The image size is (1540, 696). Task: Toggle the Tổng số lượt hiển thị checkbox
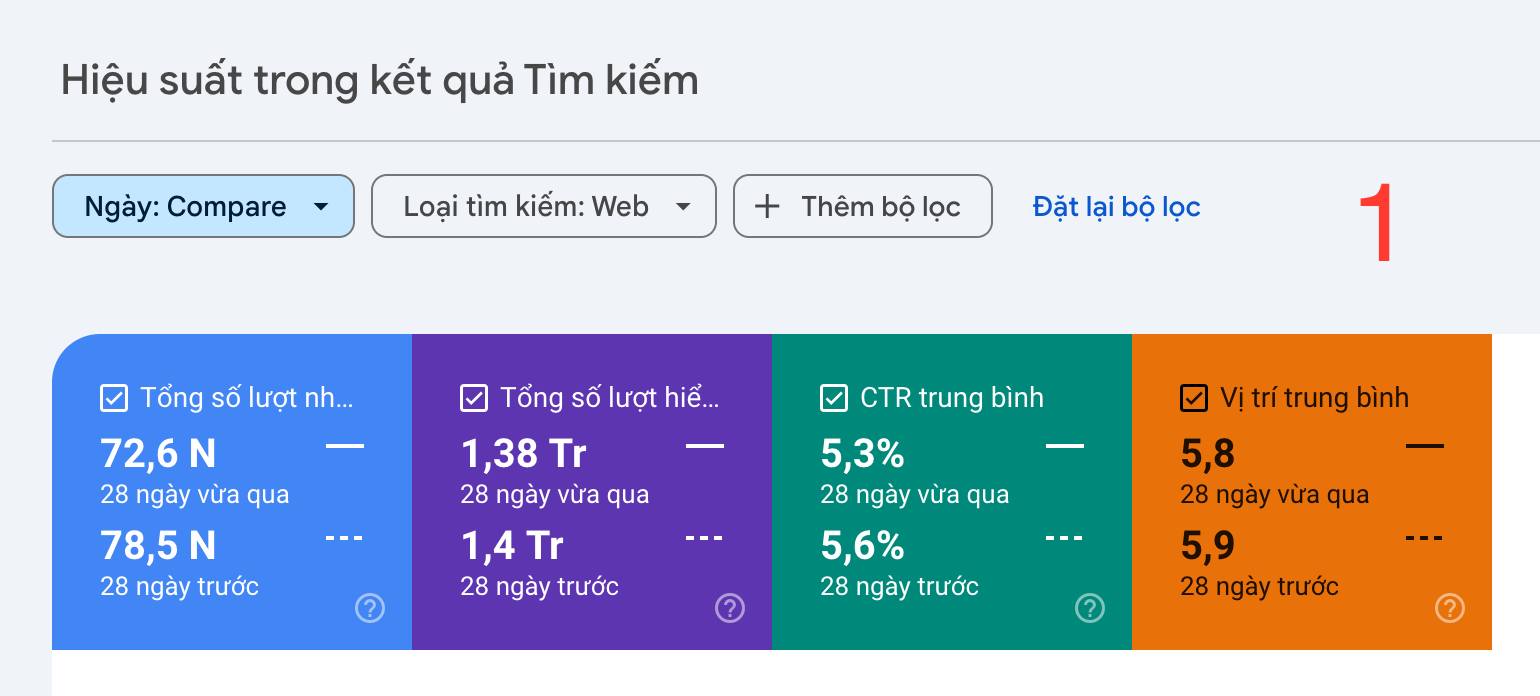[474, 398]
